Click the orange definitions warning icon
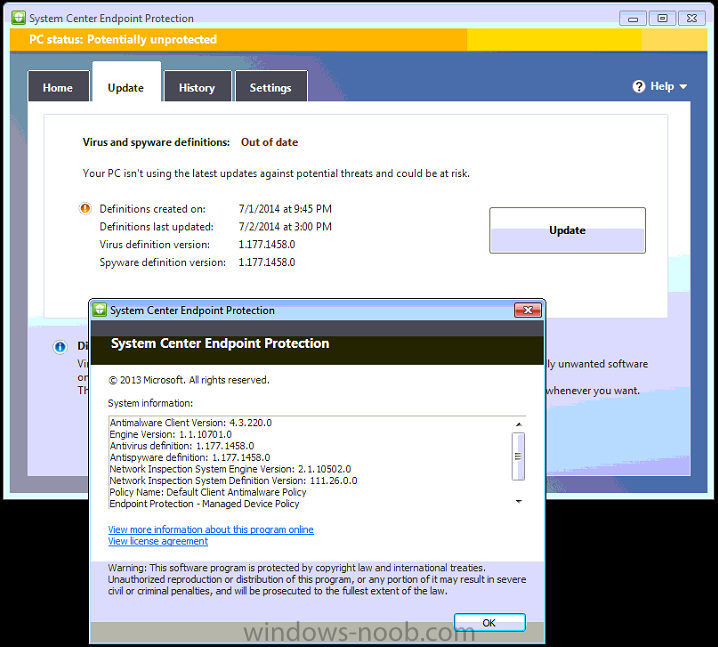 (x=85, y=208)
